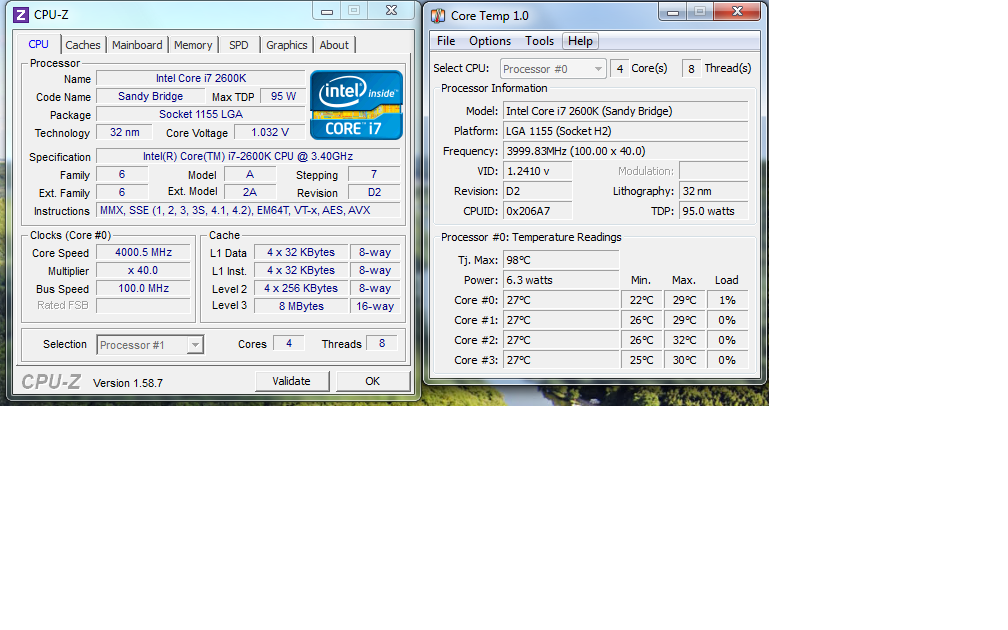1008x630 pixels.
Task: Click the Frequency value '3999.83MHz (100.00 x 40.0)'
Action: (626, 151)
